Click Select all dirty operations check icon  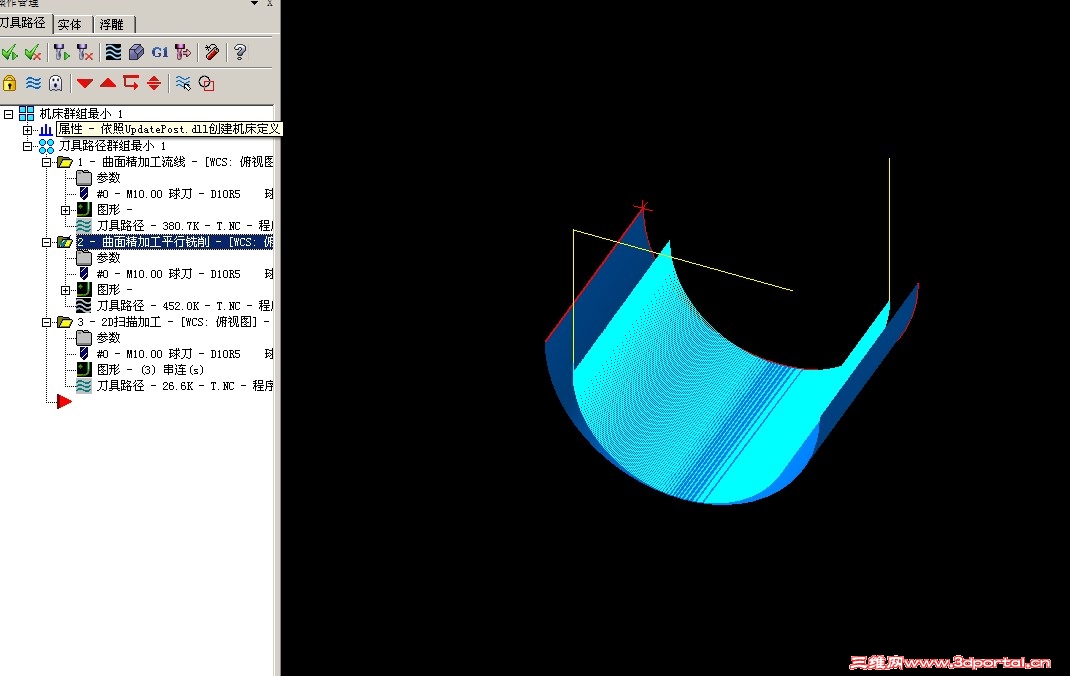[33, 52]
